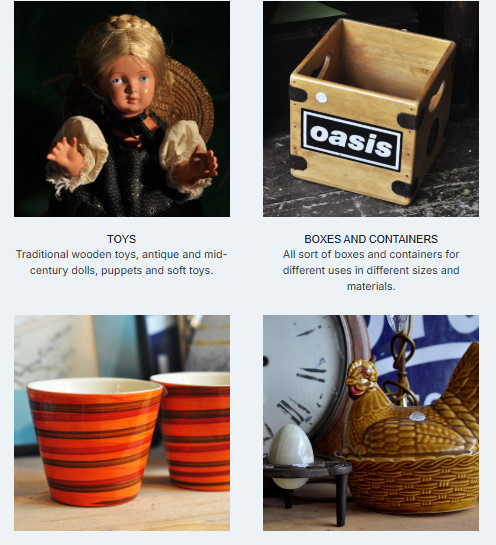Click the white price sticker on the wooden box
Screen dimensions: 496x545
click(x=322, y=98)
